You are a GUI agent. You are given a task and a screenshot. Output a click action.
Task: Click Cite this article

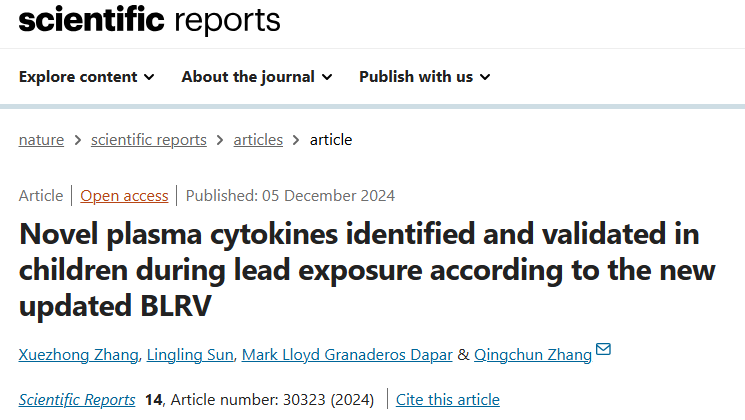(x=448, y=400)
